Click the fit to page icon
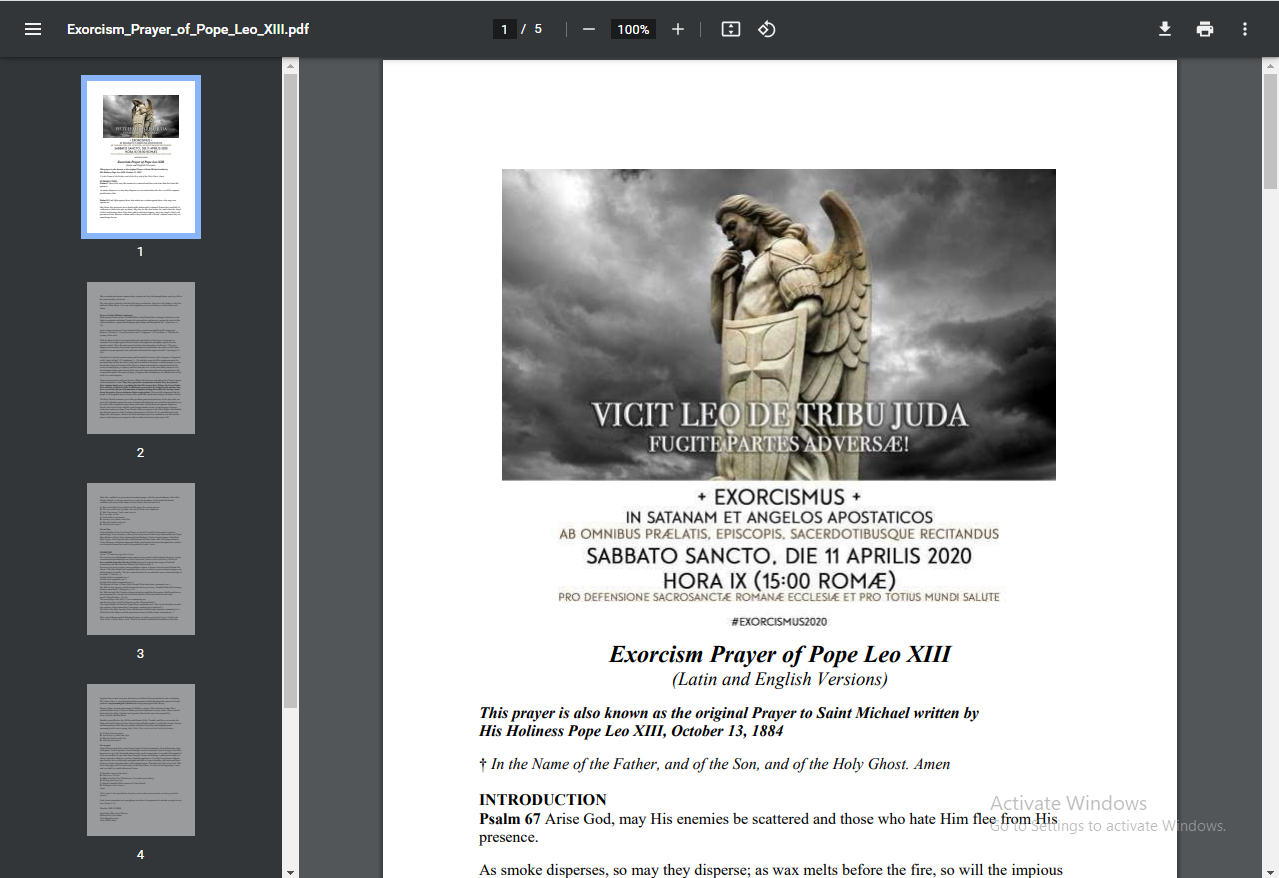 coord(731,29)
